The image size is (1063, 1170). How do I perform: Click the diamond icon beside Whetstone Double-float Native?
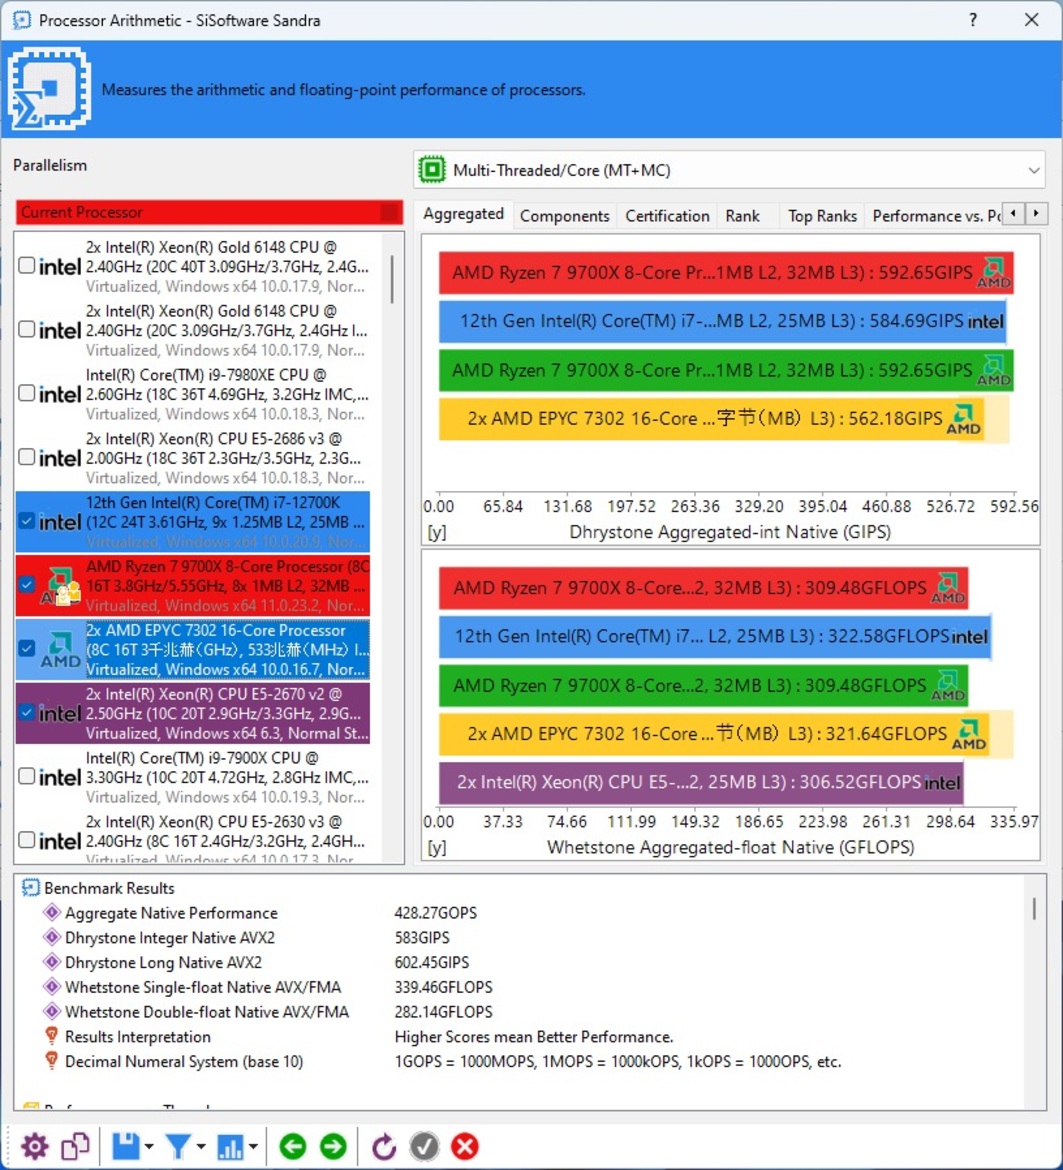pyautogui.click(x=51, y=1011)
